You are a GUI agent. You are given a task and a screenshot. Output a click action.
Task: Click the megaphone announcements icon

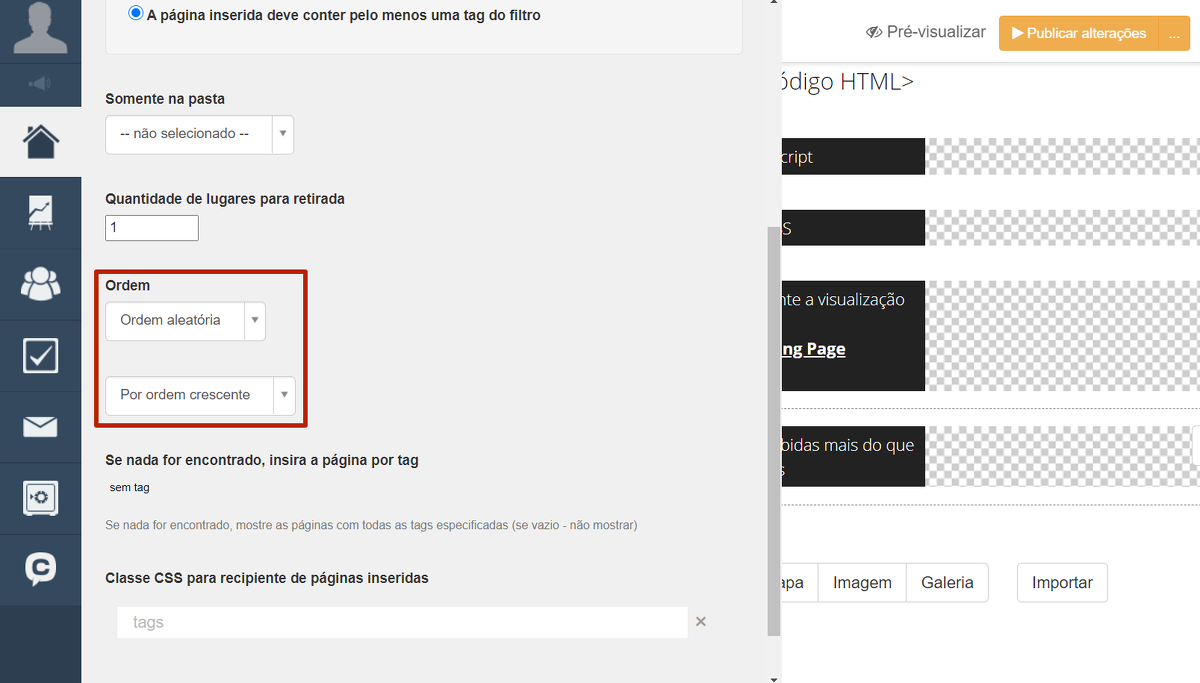pyautogui.click(x=40, y=84)
